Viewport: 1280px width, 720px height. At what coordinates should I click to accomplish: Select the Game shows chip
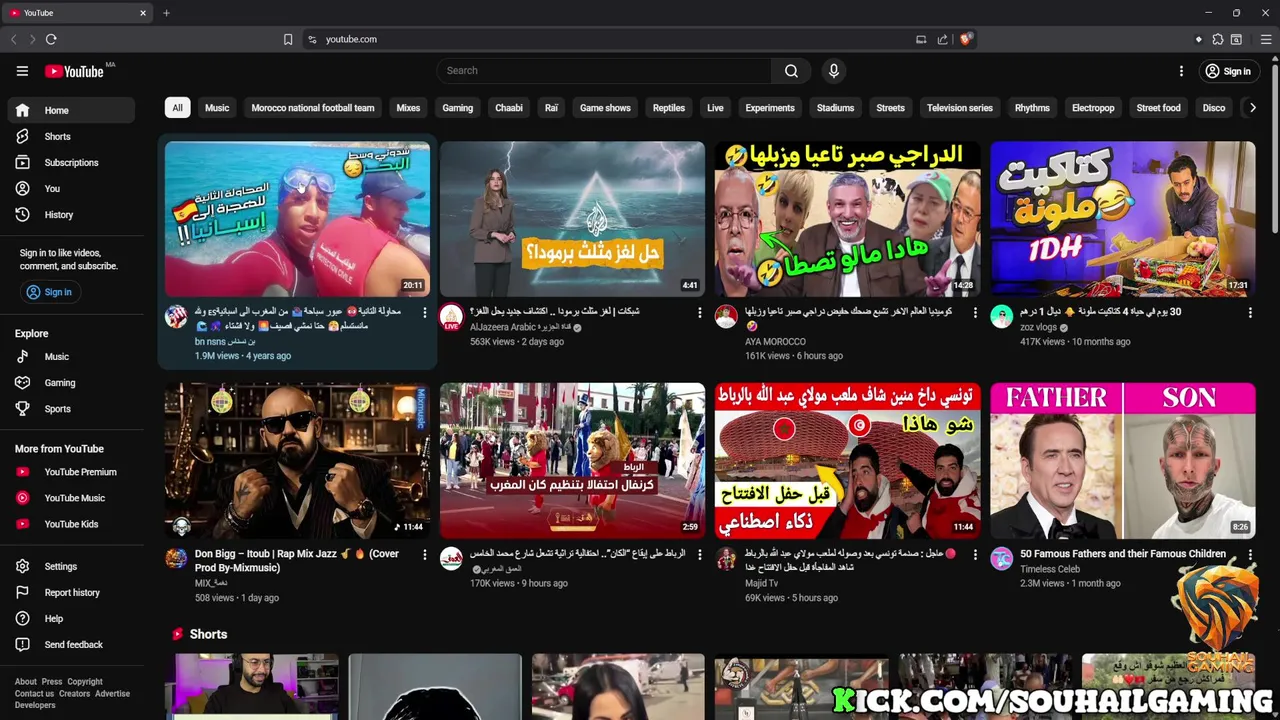point(605,108)
